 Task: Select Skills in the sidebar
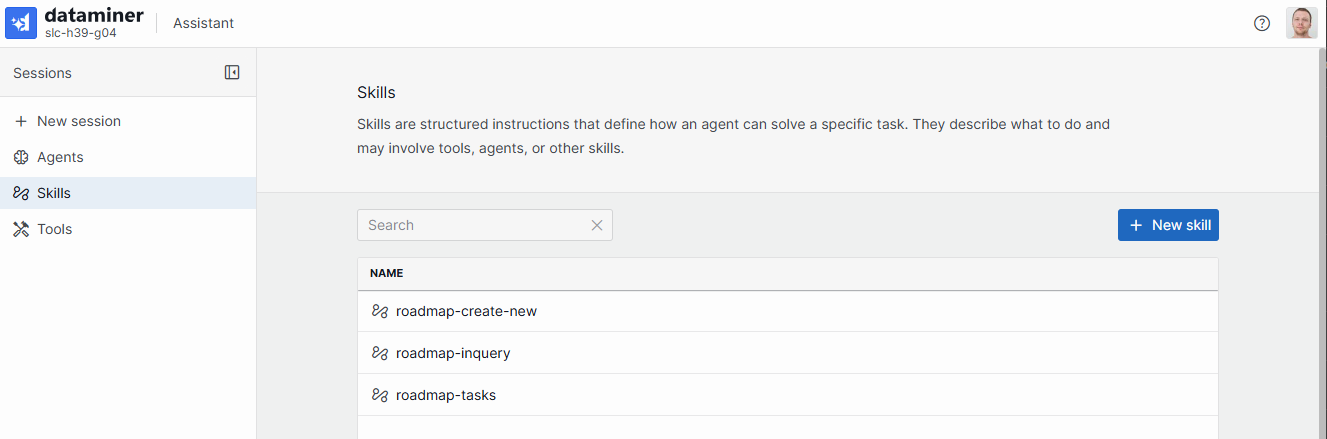pos(128,193)
